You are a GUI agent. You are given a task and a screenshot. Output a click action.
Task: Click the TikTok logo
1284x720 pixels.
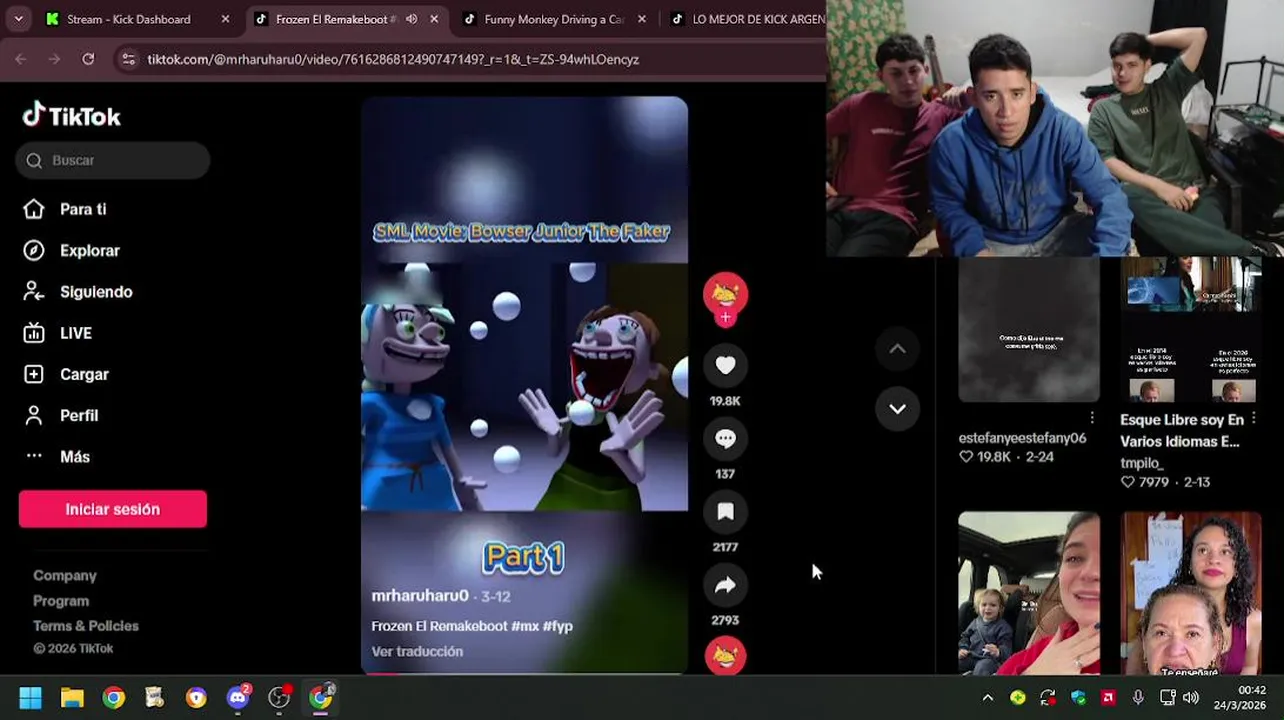point(72,116)
